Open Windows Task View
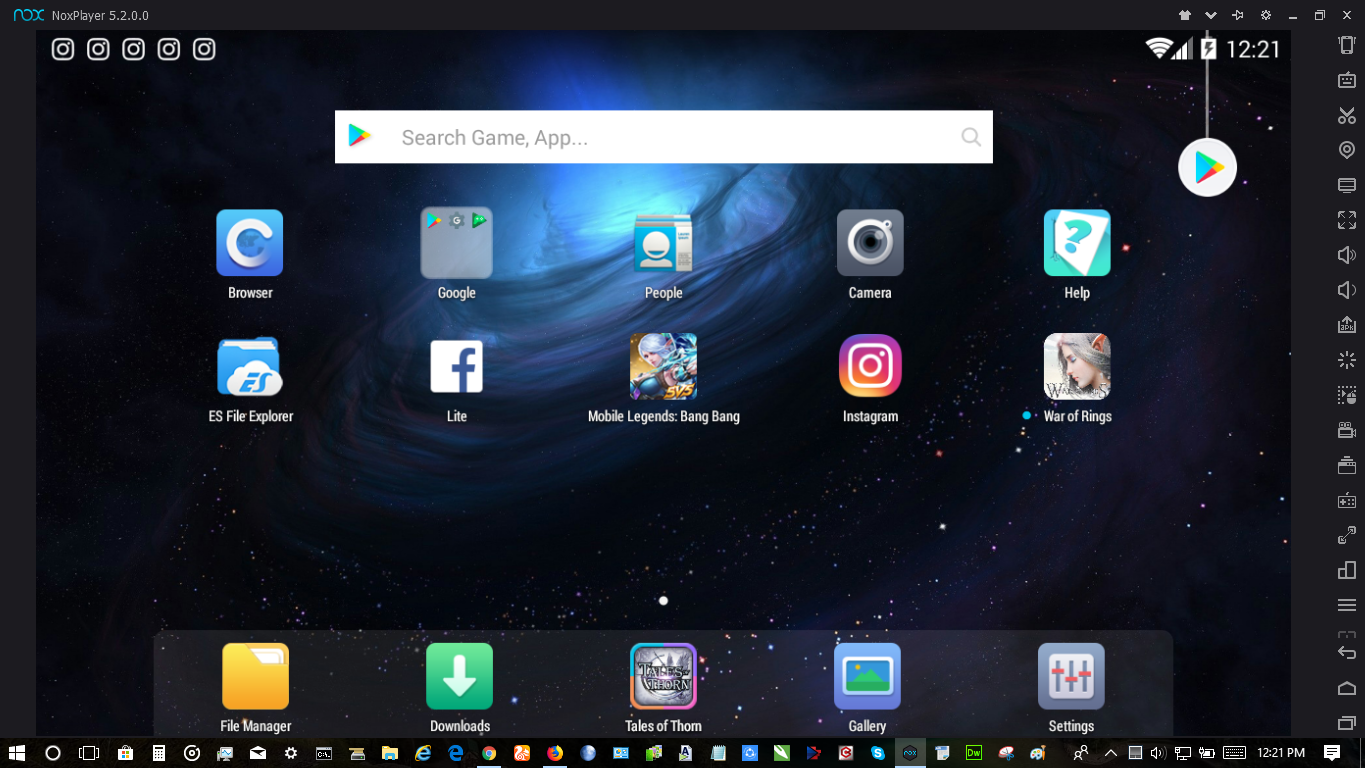1365x768 pixels. (89, 753)
